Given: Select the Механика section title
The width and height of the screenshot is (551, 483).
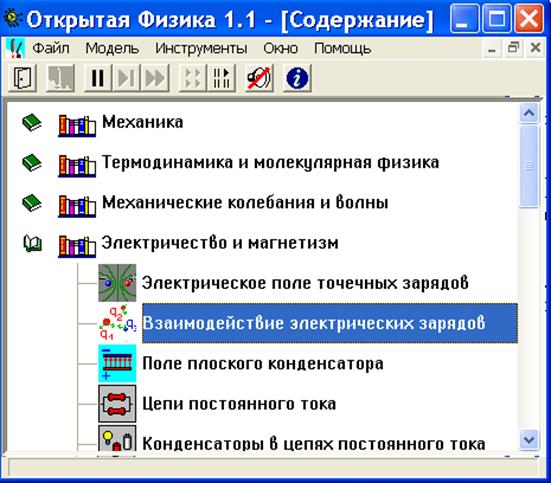Looking at the screenshot, I should (x=142, y=122).
